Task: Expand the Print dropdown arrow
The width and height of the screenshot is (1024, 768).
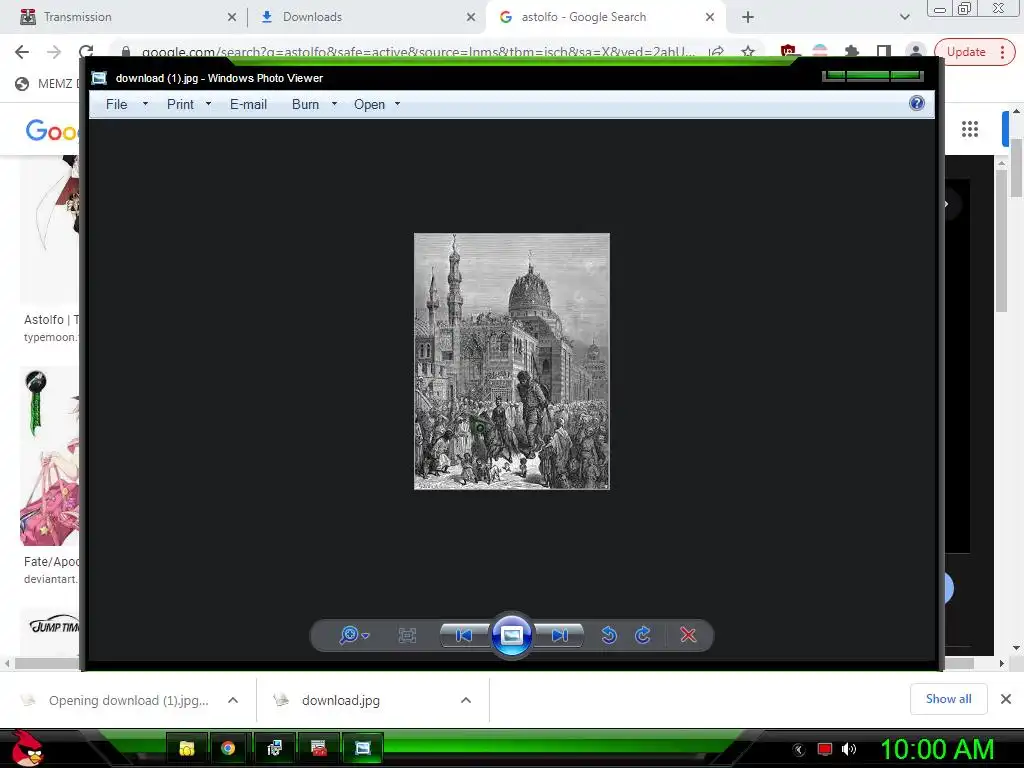Action: click(x=208, y=104)
